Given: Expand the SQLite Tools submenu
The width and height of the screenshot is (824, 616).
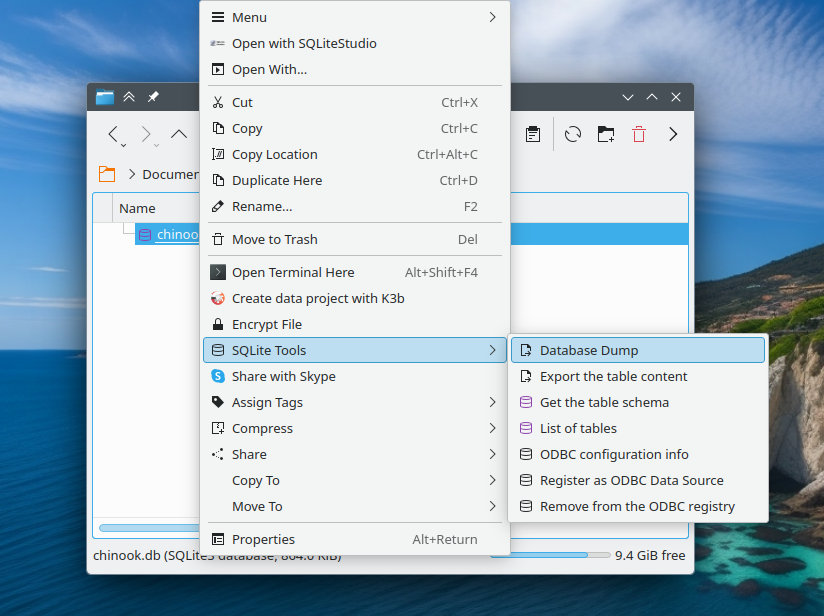Looking at the screenshot, I should point(355,350).
